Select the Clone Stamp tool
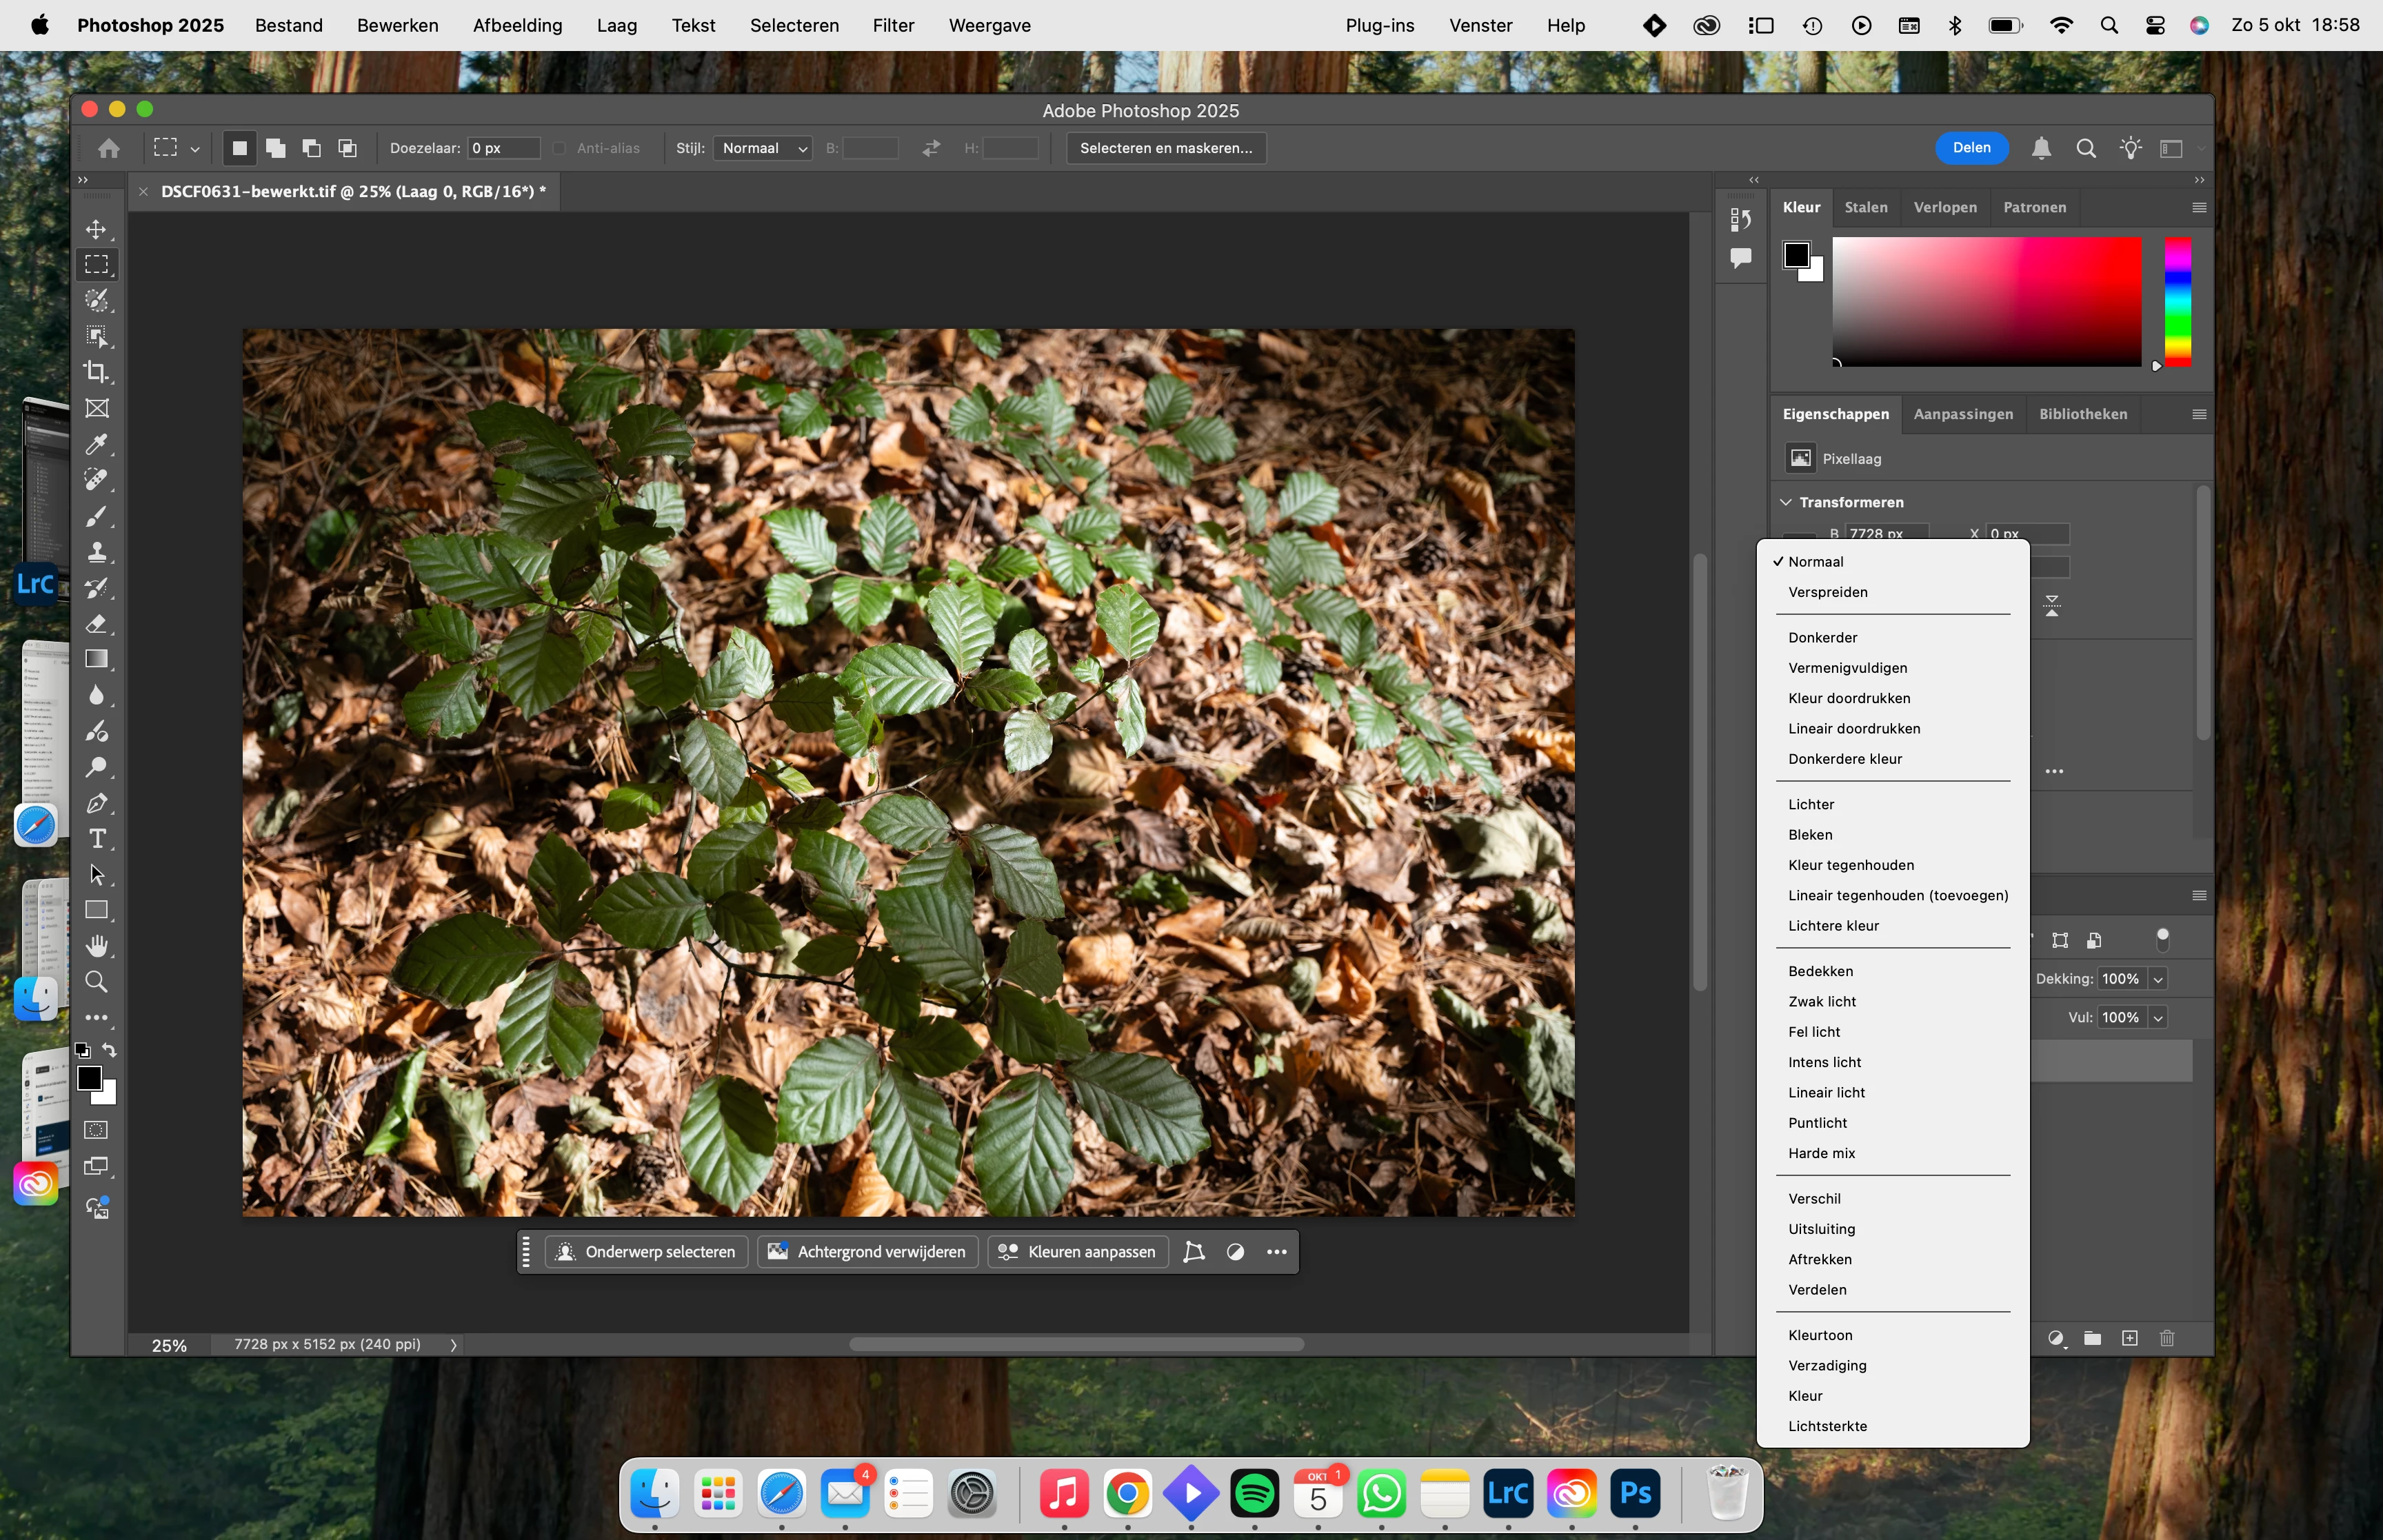2383x1540 pixels. 97,552
